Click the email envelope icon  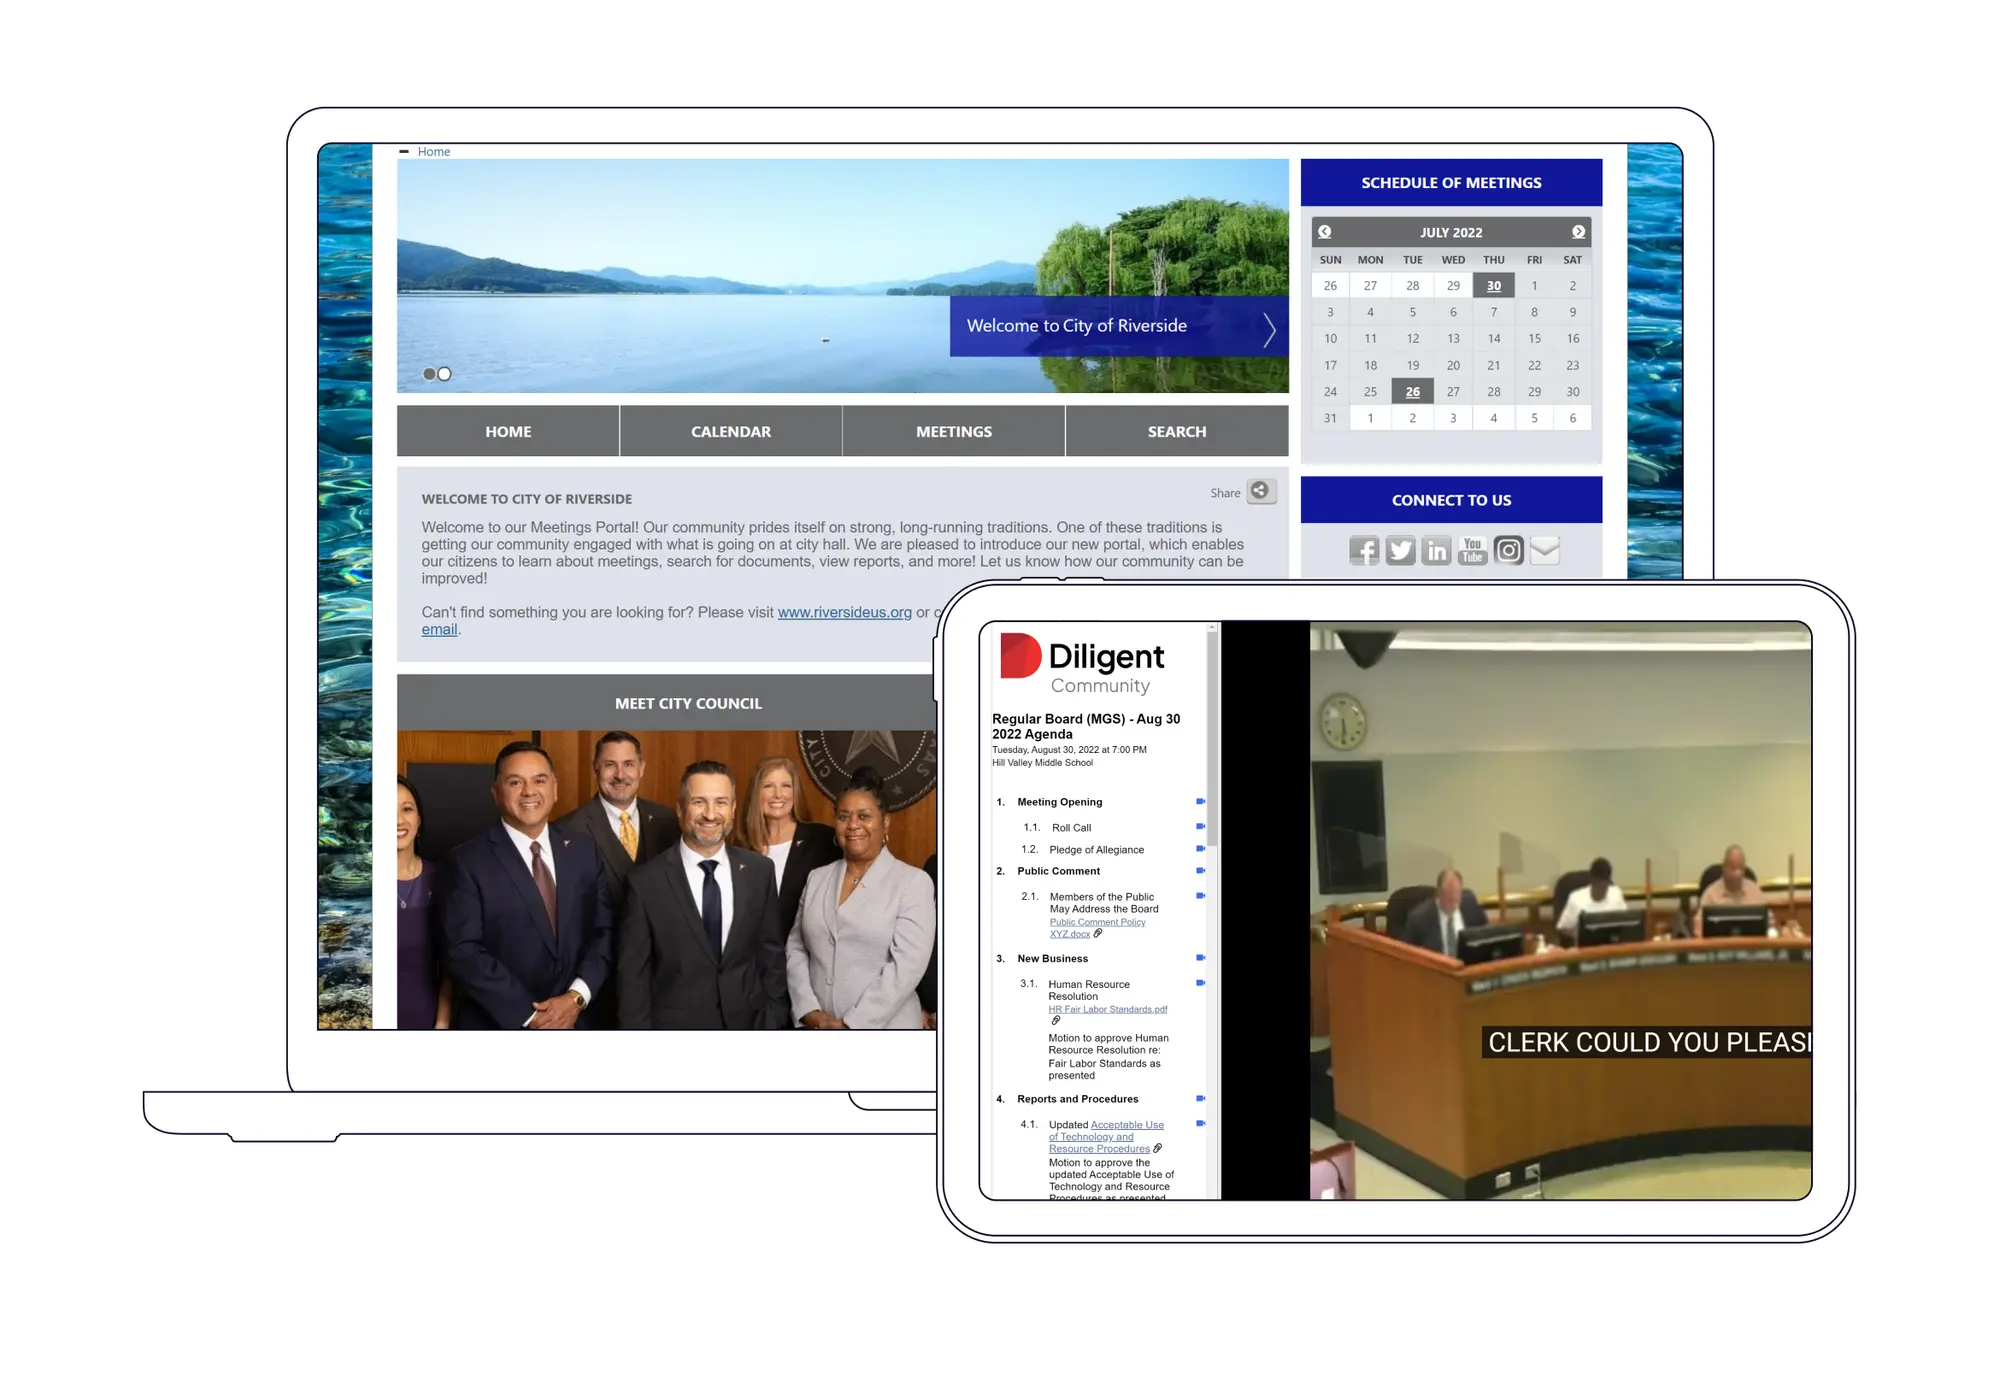pyautogui.click(x=1545, y=551)
